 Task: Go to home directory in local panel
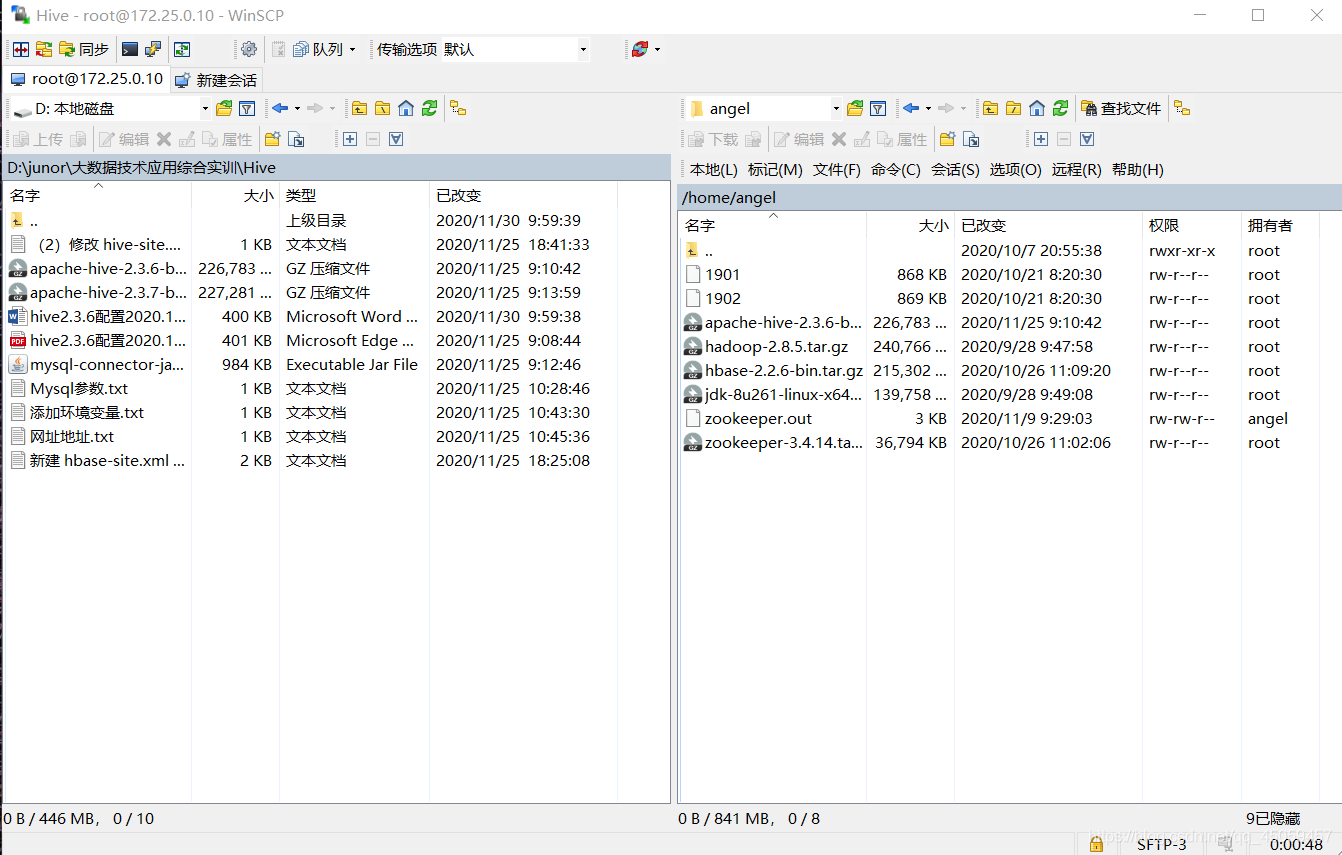(406, 108)
